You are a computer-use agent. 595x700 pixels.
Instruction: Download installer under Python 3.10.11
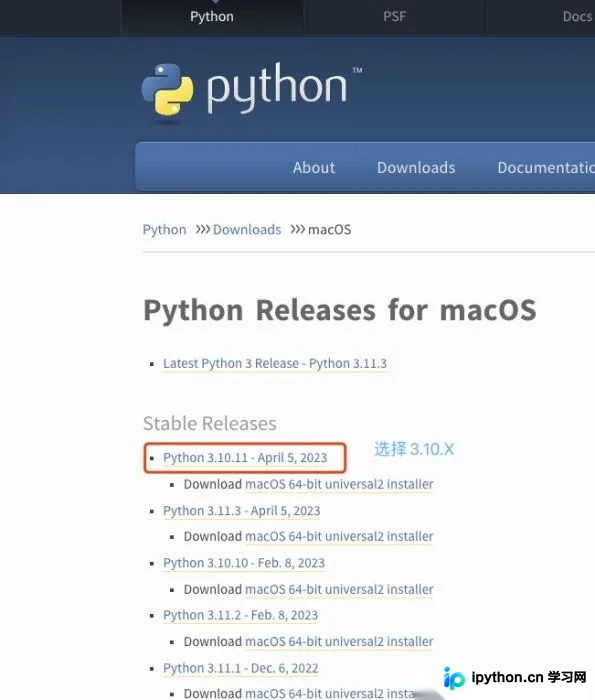[339, 484]
